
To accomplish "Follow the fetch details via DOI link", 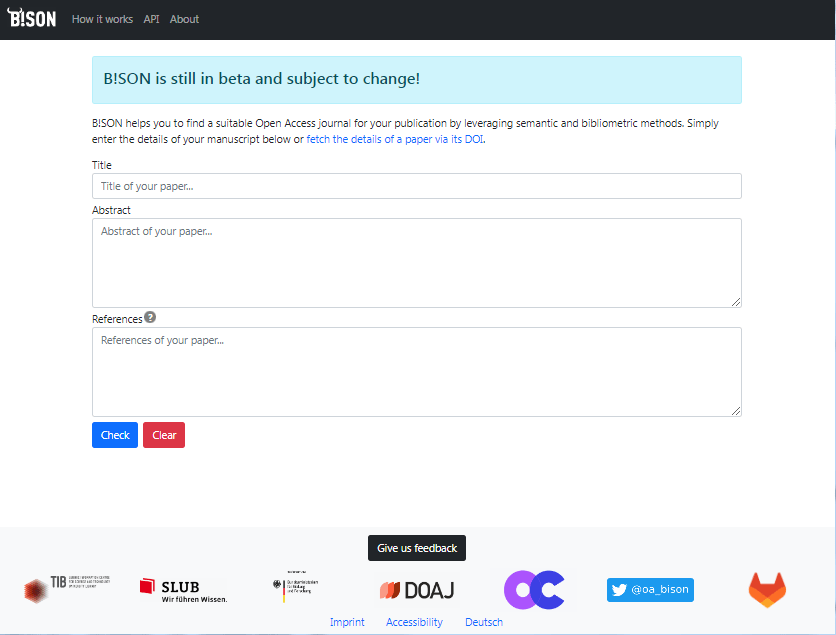I will point(395,140).
